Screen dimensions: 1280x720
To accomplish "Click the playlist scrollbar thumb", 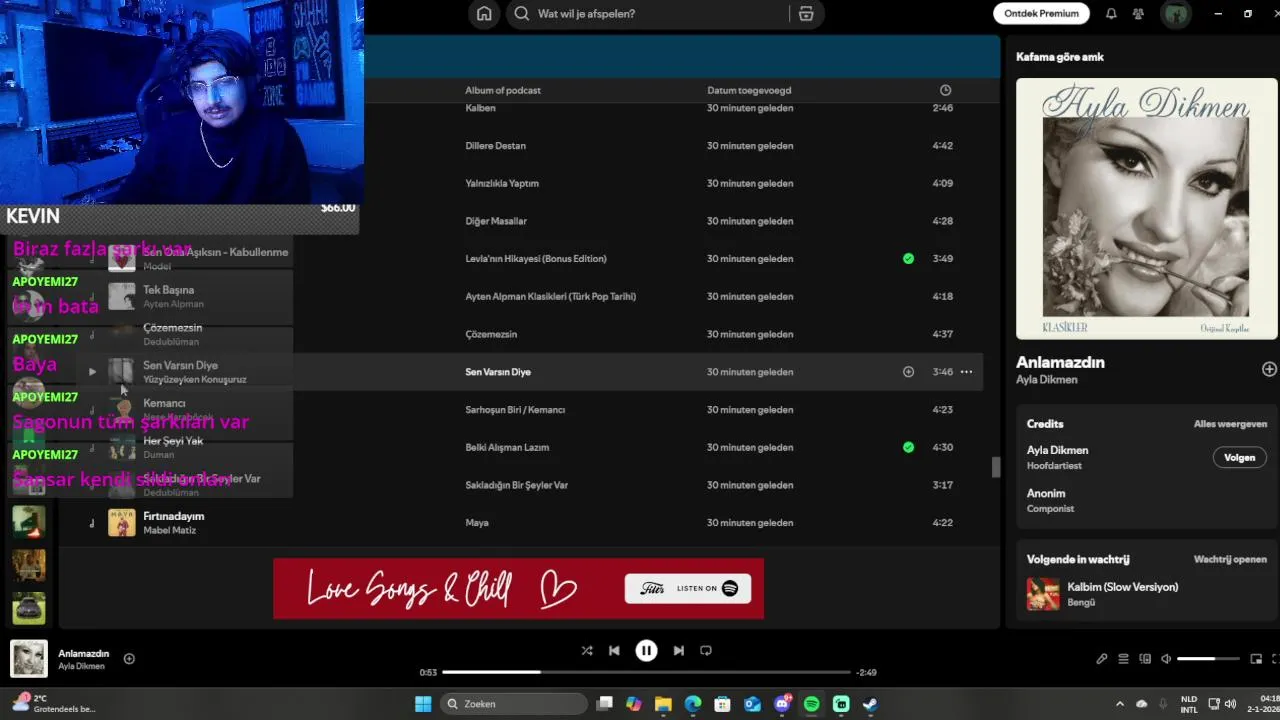I will coord(995,467).
